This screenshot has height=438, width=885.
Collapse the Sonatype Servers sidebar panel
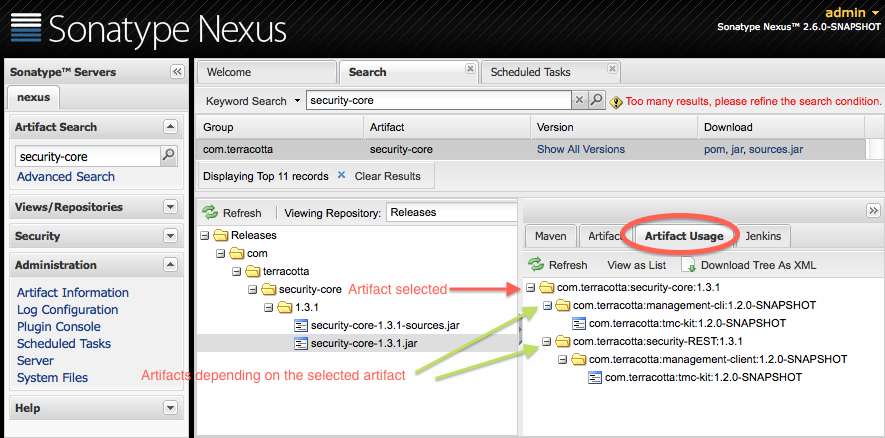[177, 72]
